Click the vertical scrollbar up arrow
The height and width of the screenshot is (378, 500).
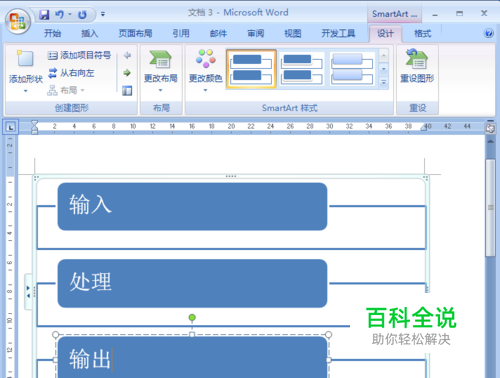[x=490, y=142]
